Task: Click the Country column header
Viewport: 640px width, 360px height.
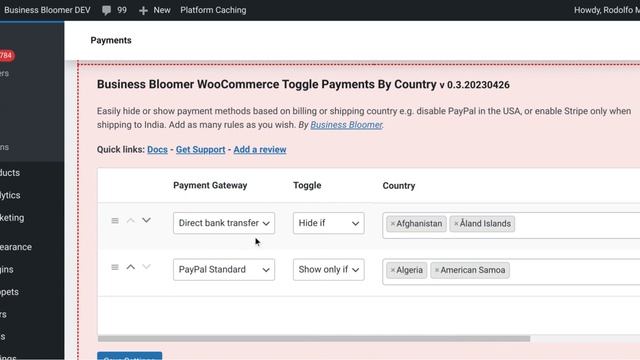Action: (x=399, y=186)
